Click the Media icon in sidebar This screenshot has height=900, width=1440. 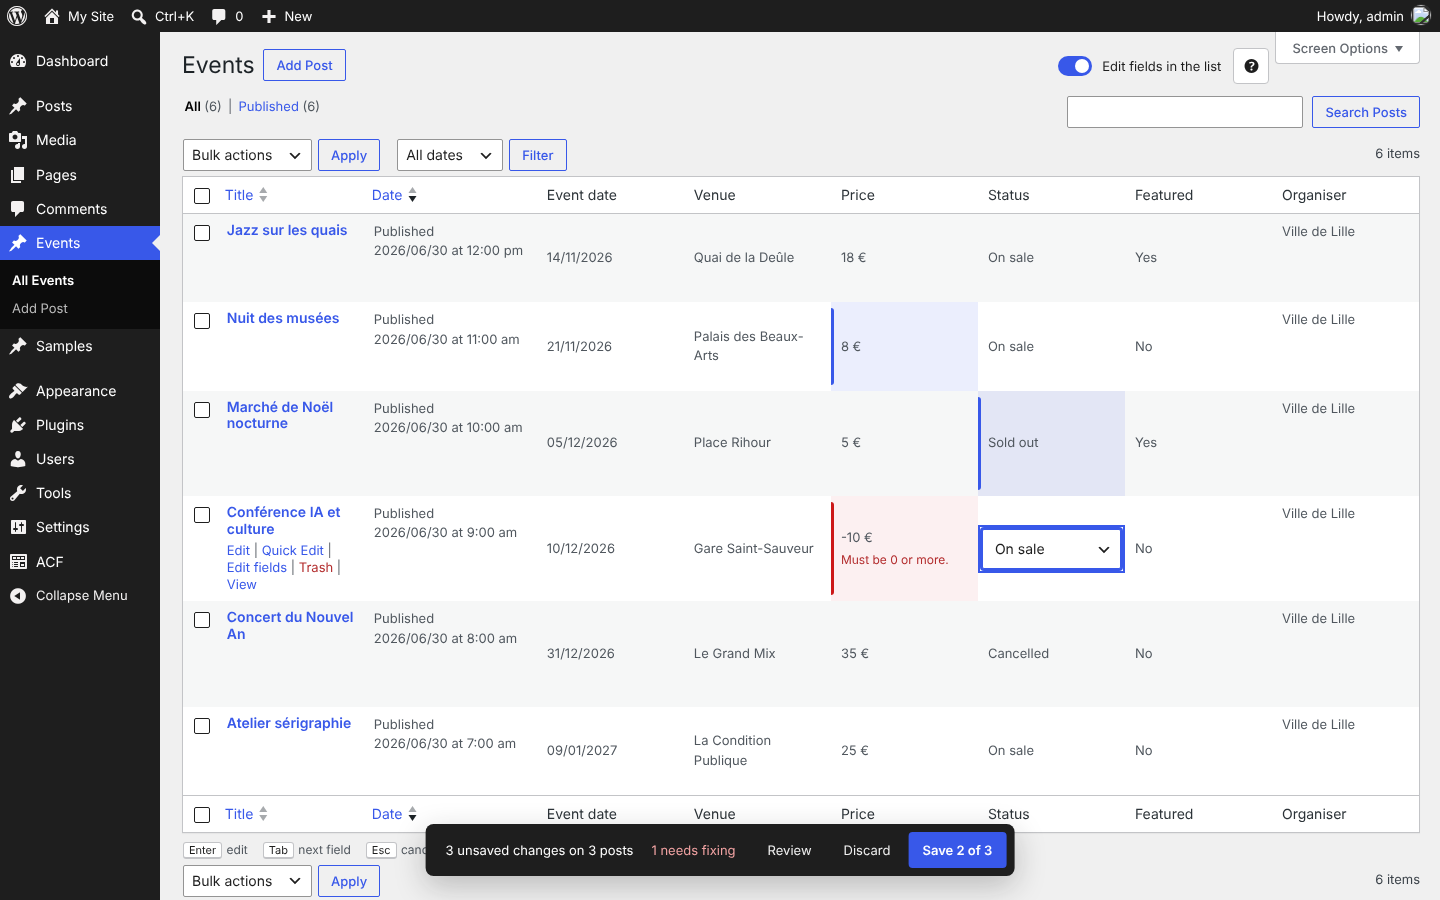[18, 140]
